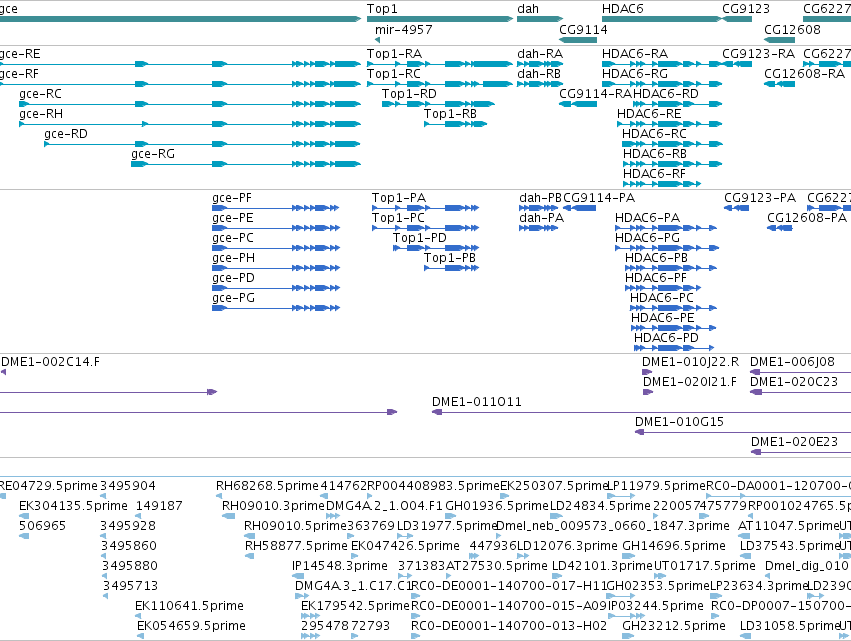Select transcript gce-RC
The image size is (851, 641).
tap(40, 94)
